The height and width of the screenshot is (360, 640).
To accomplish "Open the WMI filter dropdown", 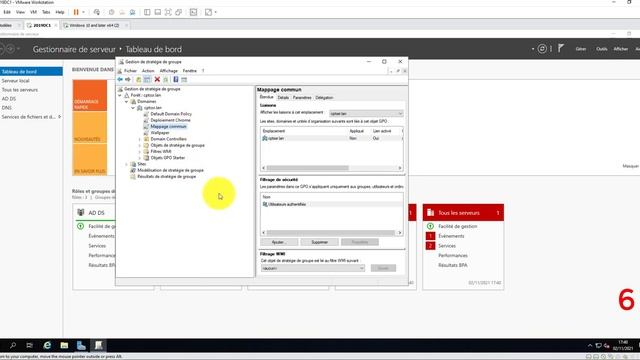I will (313, 268).
